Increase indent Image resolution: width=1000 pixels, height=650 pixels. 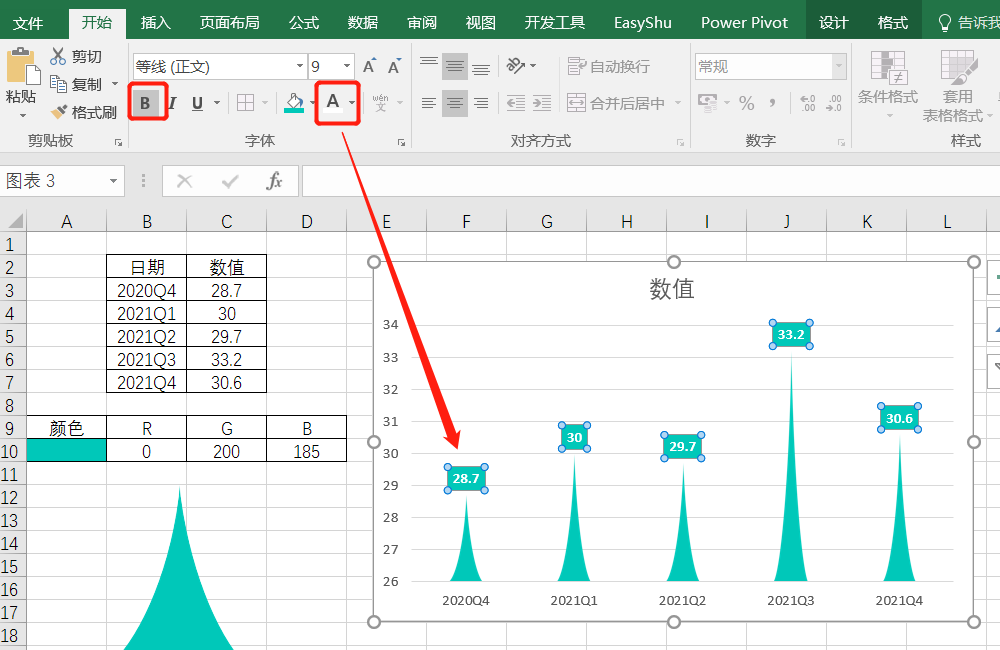(541, 103)
